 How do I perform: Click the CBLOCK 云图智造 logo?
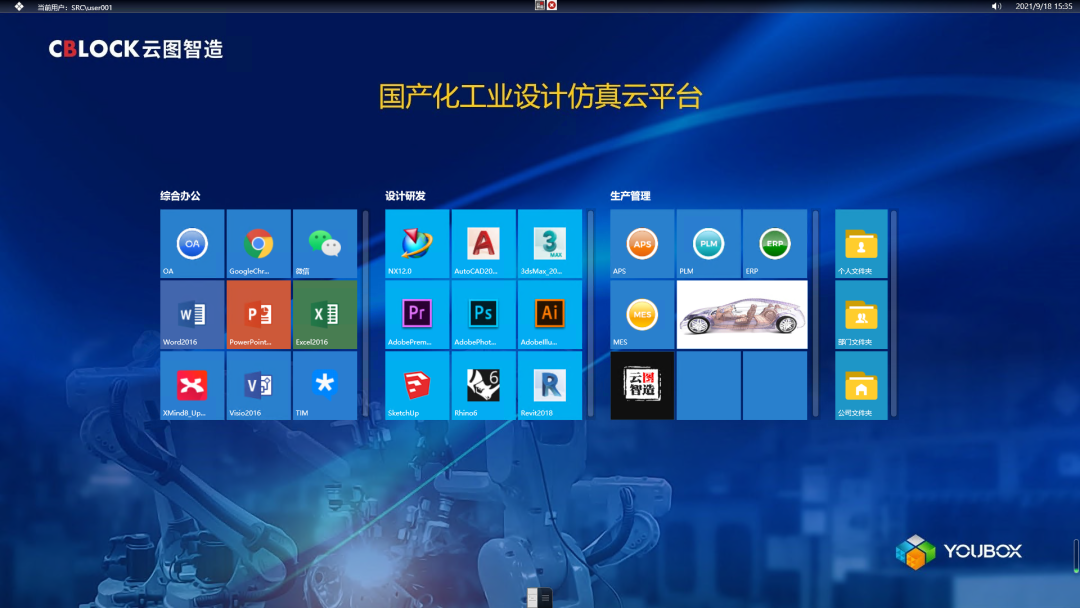point(136,49)
